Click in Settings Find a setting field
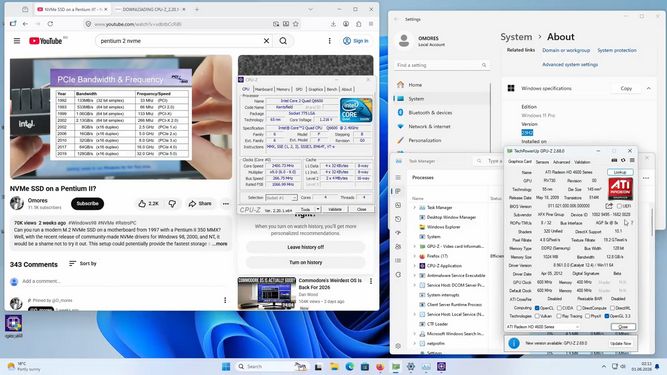The height and width of the screenshot is (375, 667). click(442, 65)
